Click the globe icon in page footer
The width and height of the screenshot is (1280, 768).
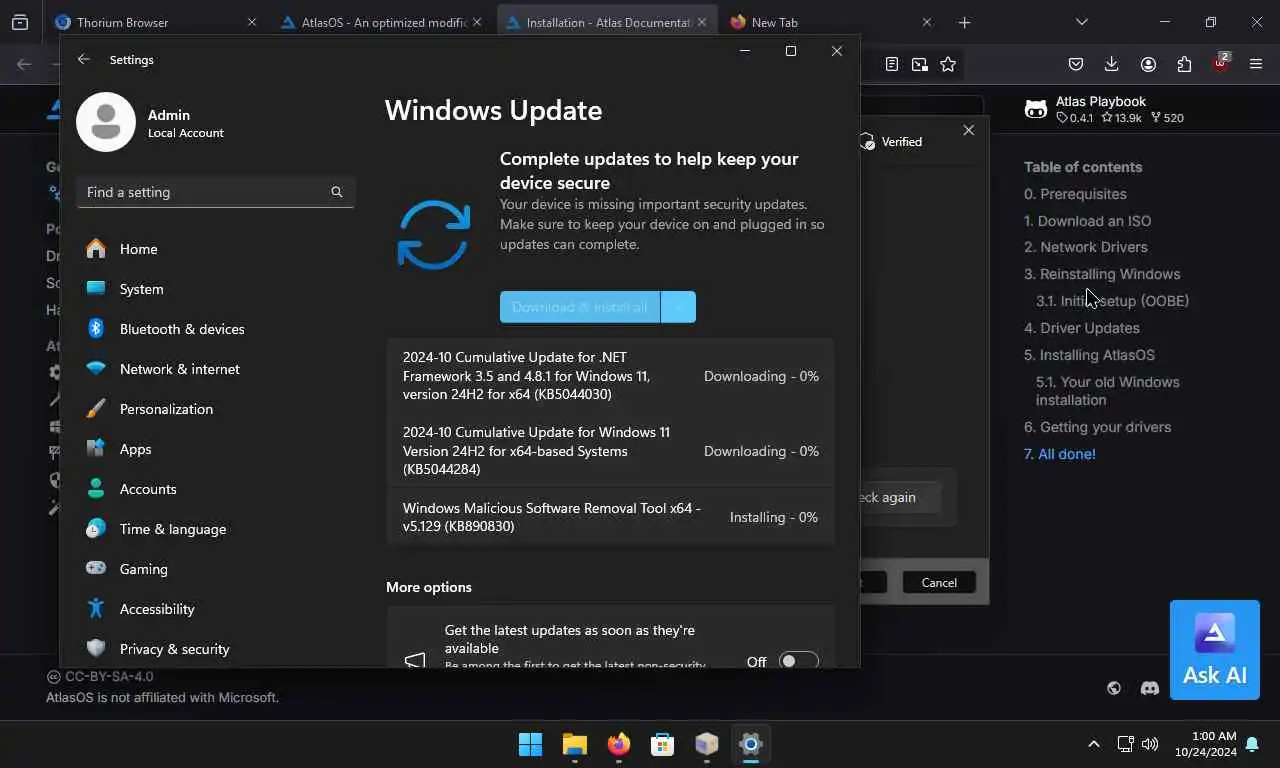1114,688
